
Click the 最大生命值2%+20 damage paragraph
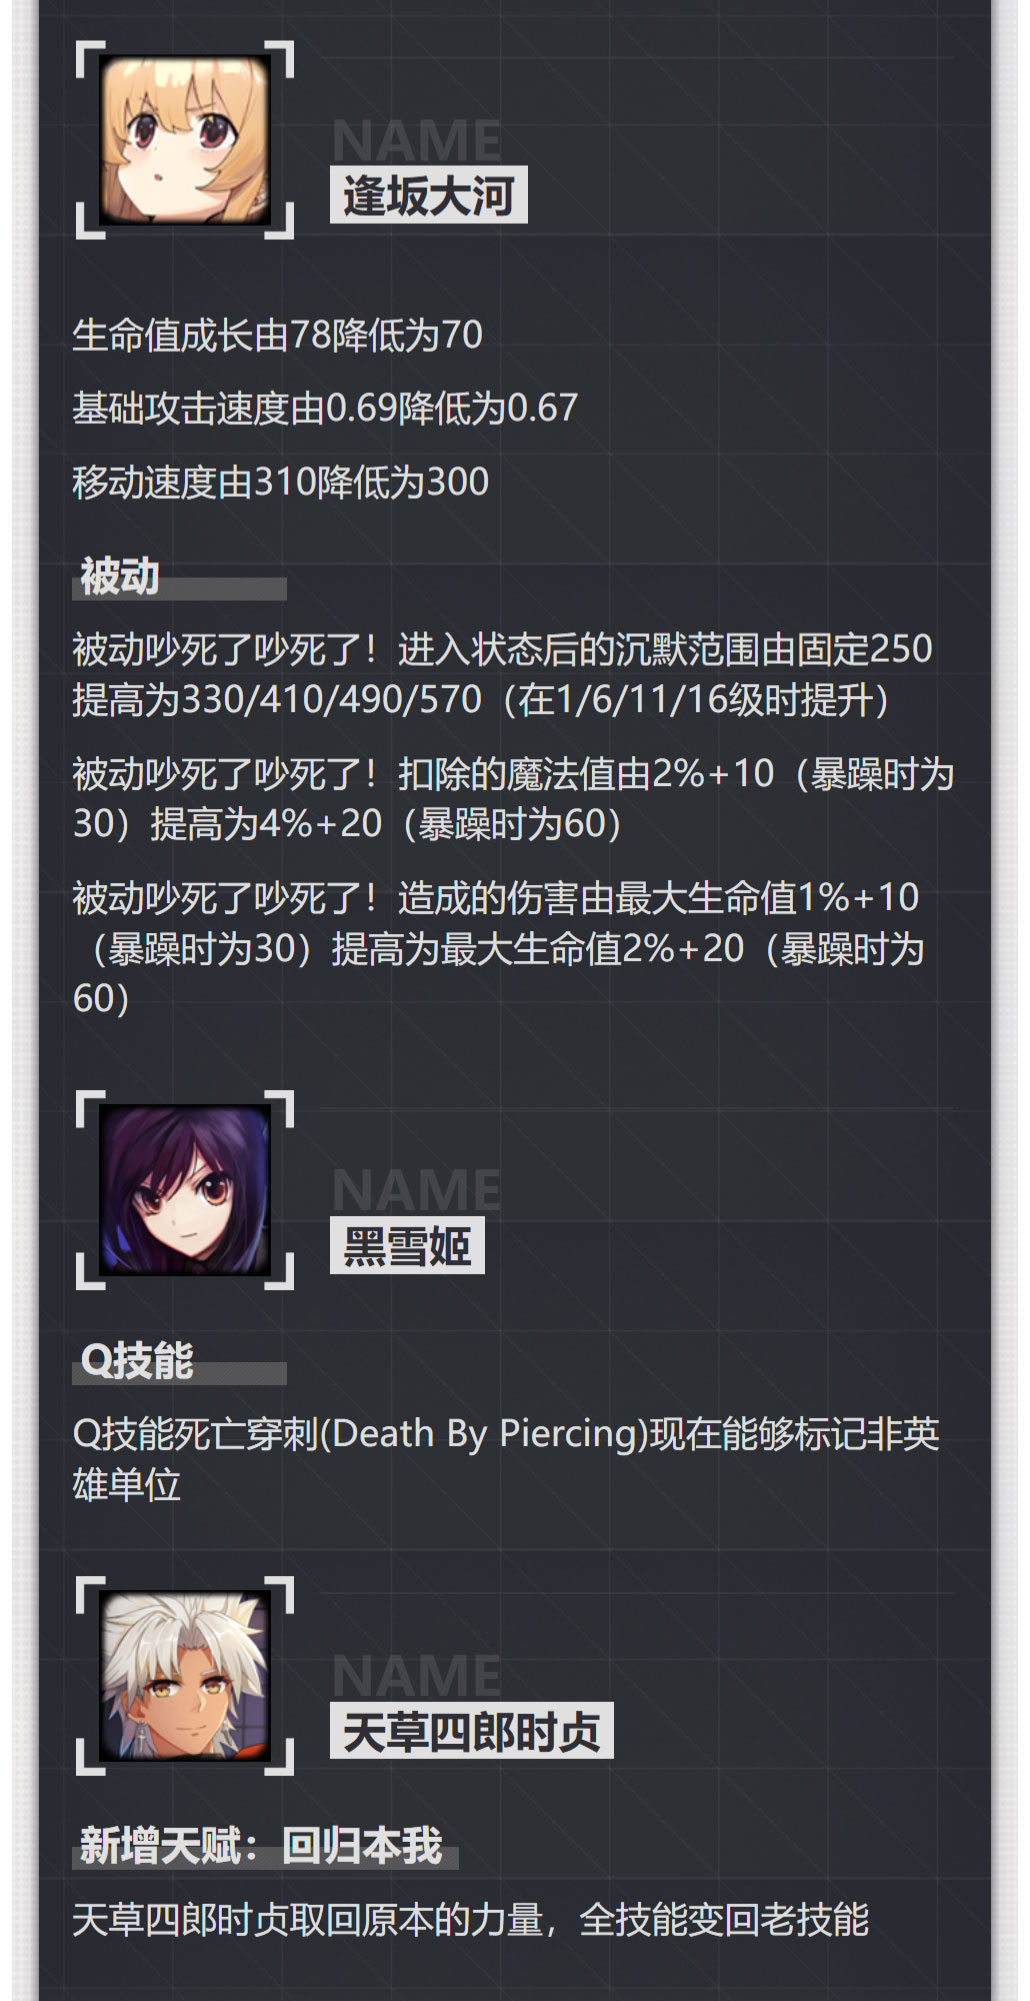tap(498, 948)
